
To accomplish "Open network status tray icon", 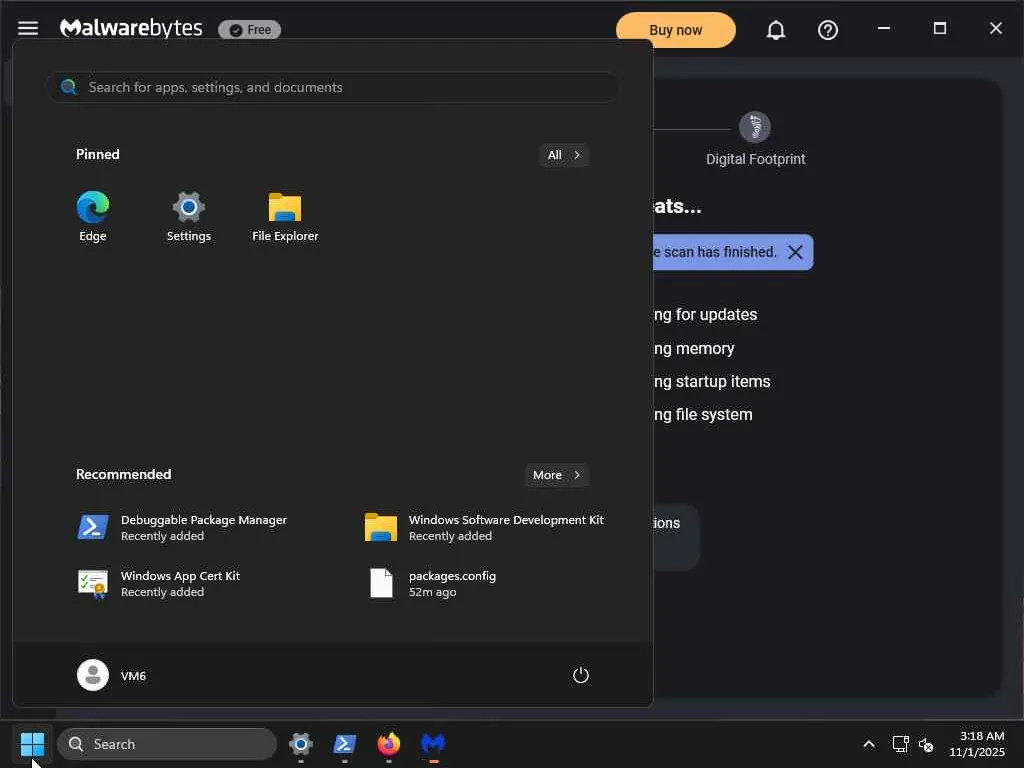I will (x=901, y=744).
